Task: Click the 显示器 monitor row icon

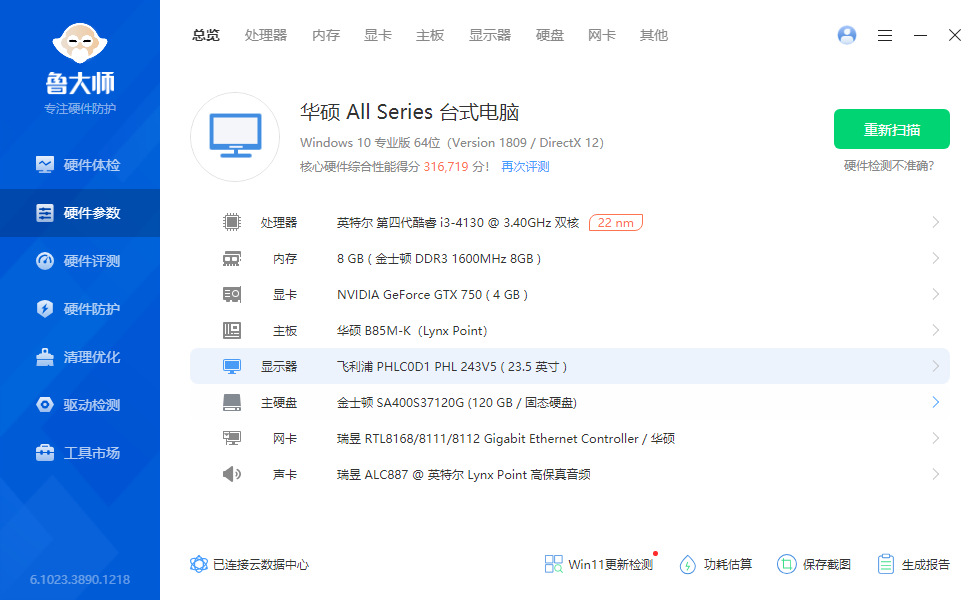Action: [232, 366]
